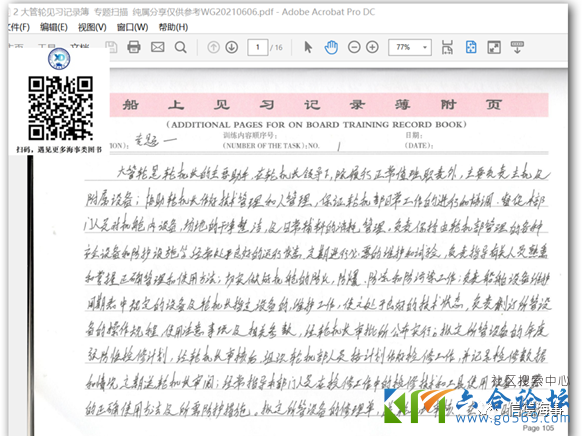Open the find text magnifier tool
The image size is (582, 436).
181,47
